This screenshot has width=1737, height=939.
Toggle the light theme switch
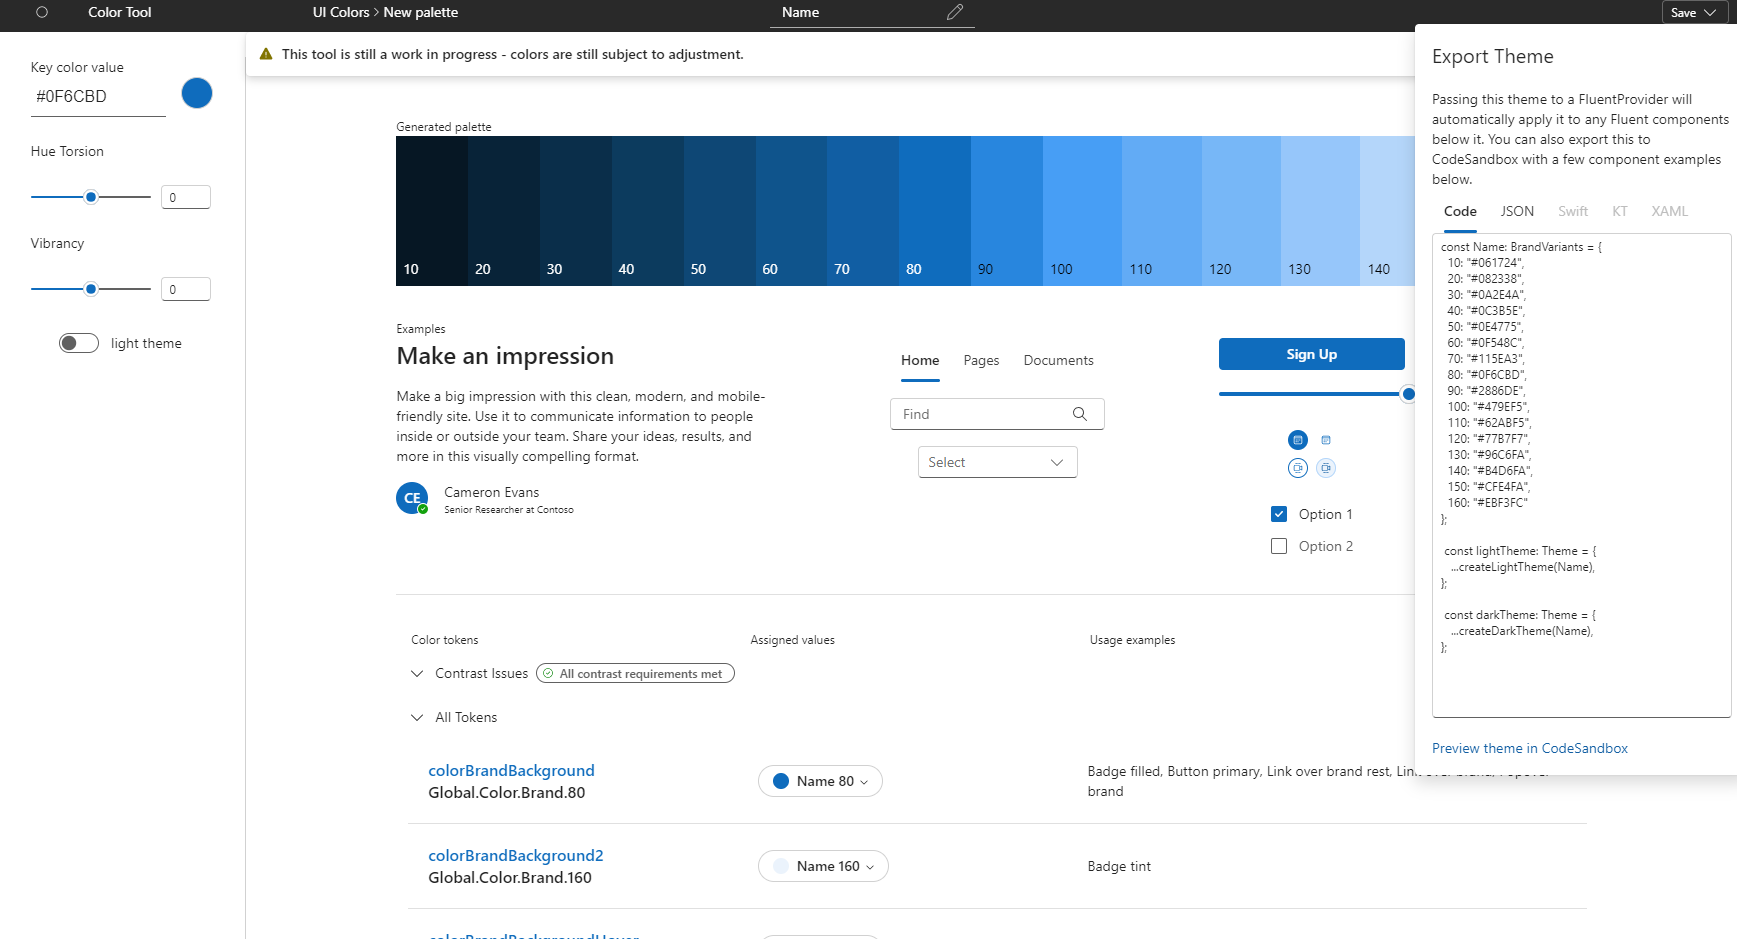pyautogui.click(x=79, y=343)
